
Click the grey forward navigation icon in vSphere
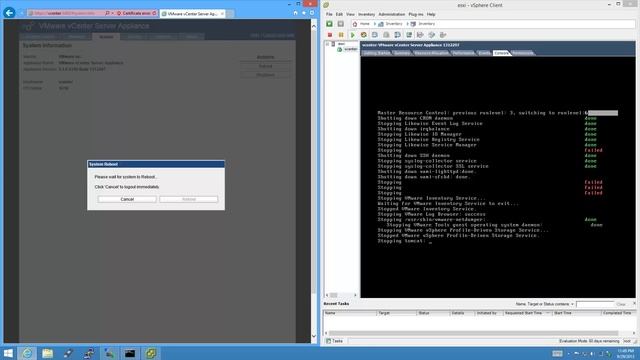(x=340, y=24)
